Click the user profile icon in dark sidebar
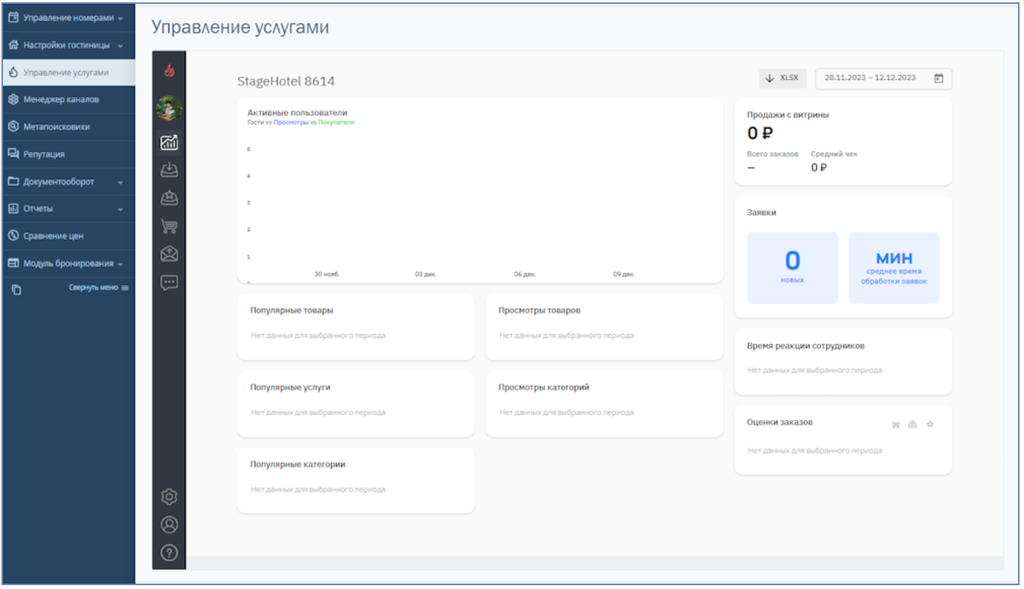This screenshot has height=589, width=1024. [x=169, y=524]
